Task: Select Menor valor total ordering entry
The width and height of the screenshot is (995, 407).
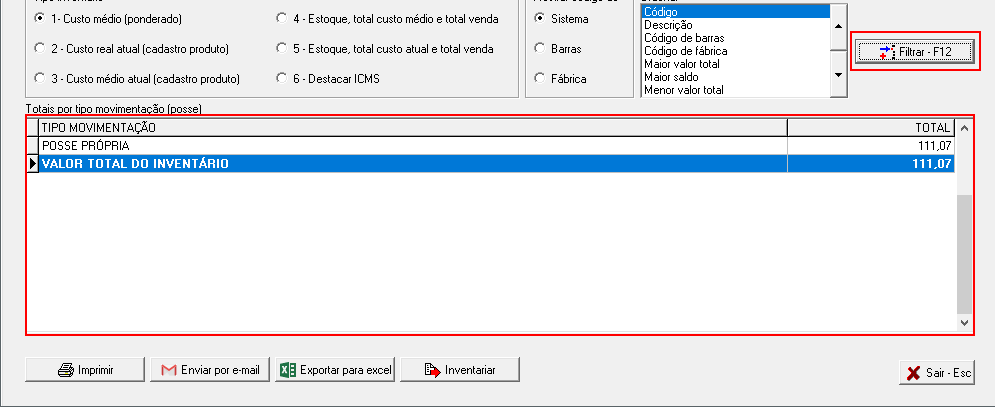Action: 735,90
